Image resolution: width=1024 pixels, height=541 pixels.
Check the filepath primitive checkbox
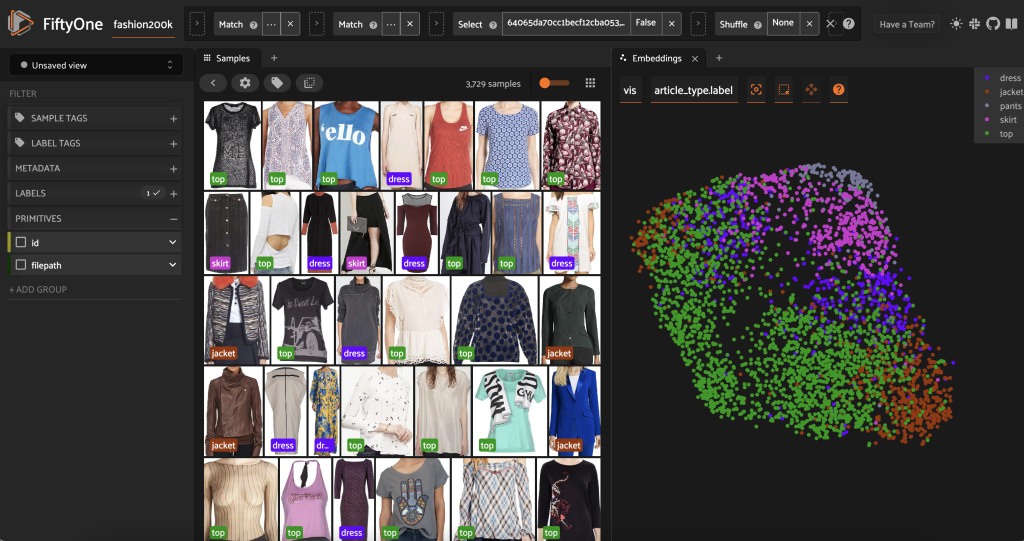21,265
